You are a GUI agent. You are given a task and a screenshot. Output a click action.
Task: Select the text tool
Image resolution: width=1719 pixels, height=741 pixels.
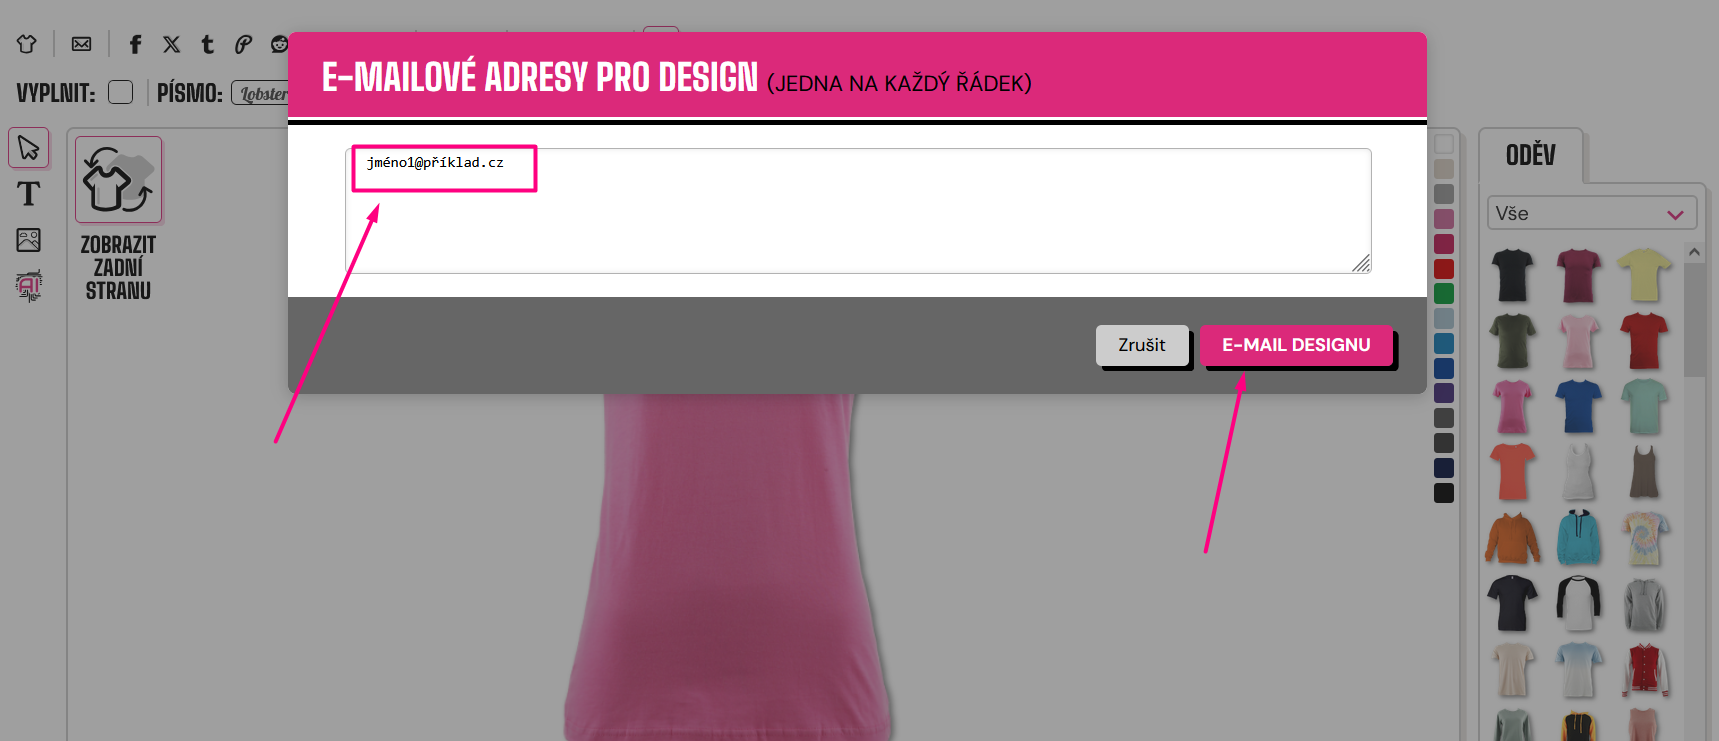tap(28, 194)
